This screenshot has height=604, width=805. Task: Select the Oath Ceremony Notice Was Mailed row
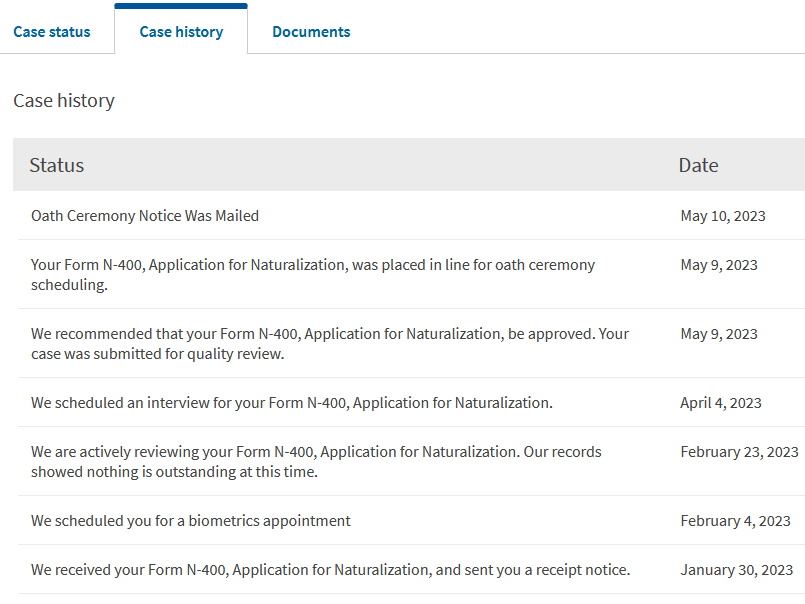coord(411,216)
